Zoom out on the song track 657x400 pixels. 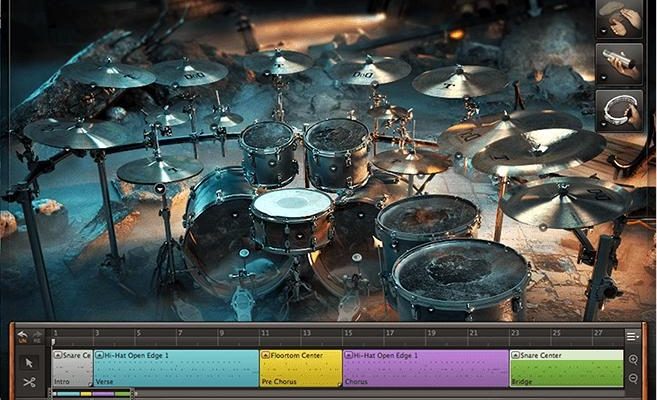click(633, 377)
